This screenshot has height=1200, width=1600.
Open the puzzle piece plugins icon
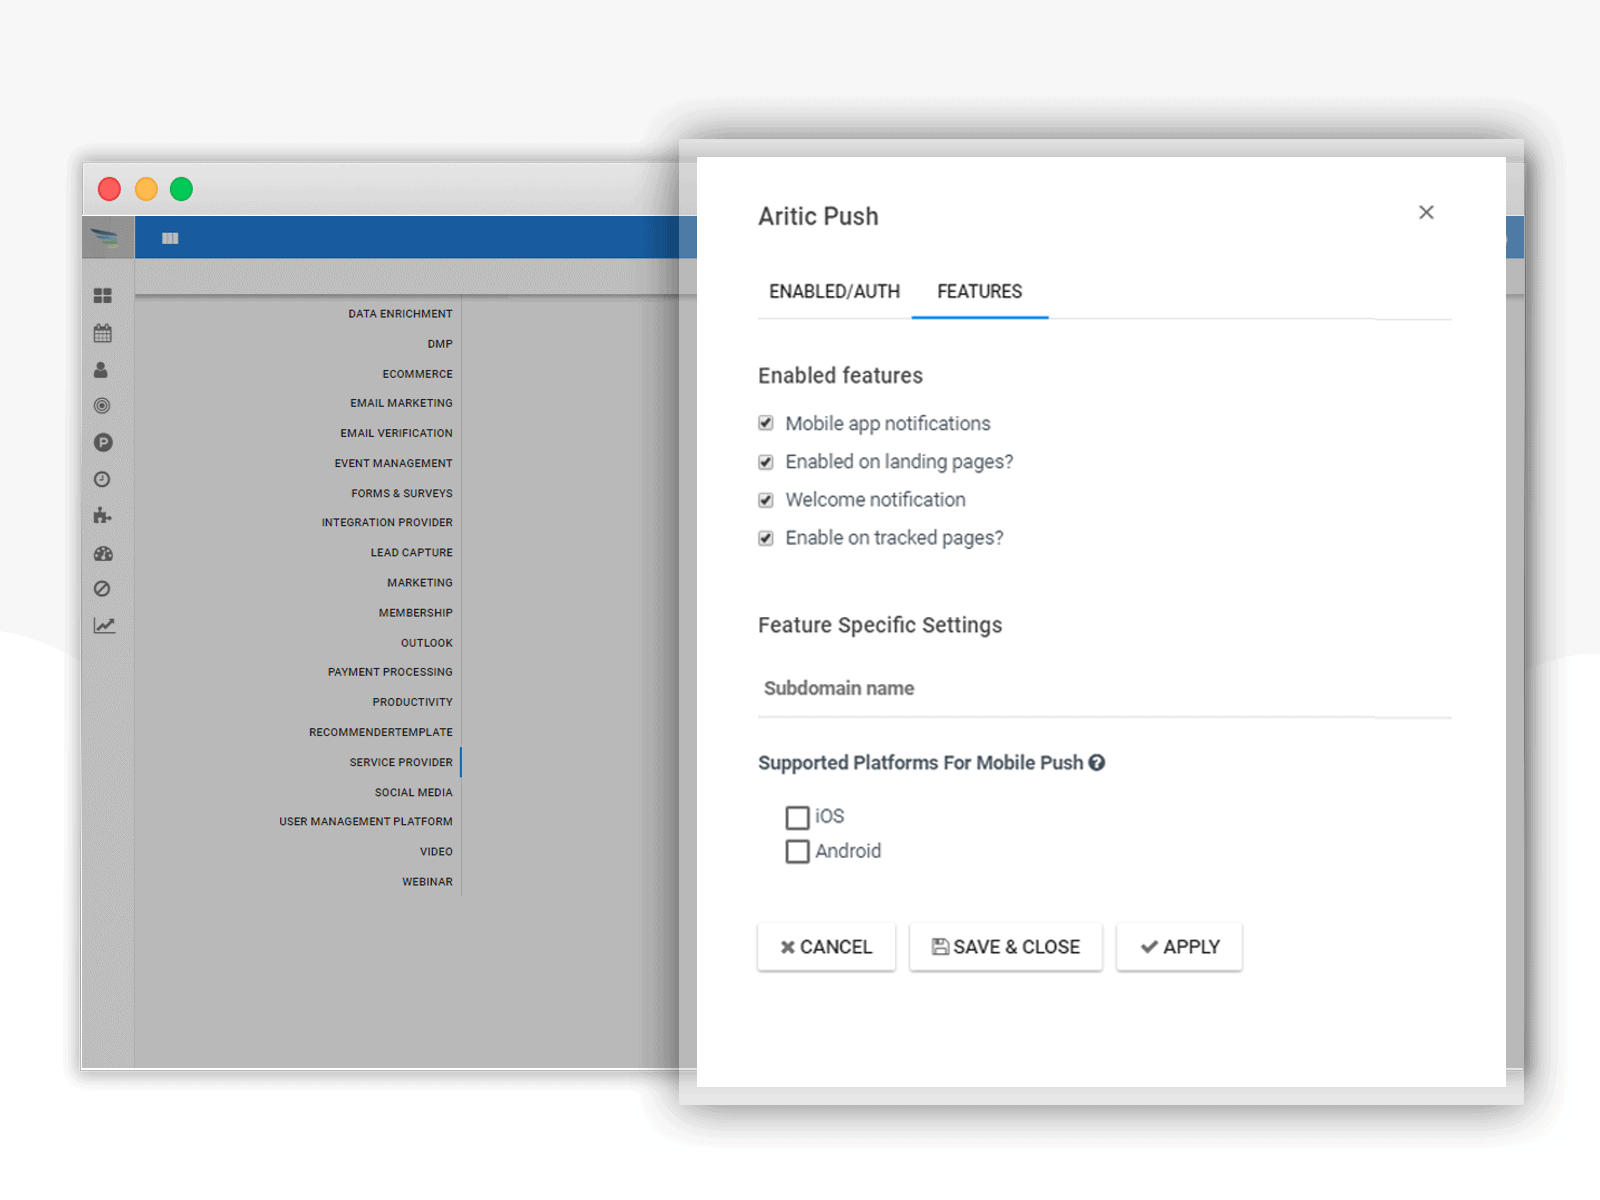click(102, 516)
